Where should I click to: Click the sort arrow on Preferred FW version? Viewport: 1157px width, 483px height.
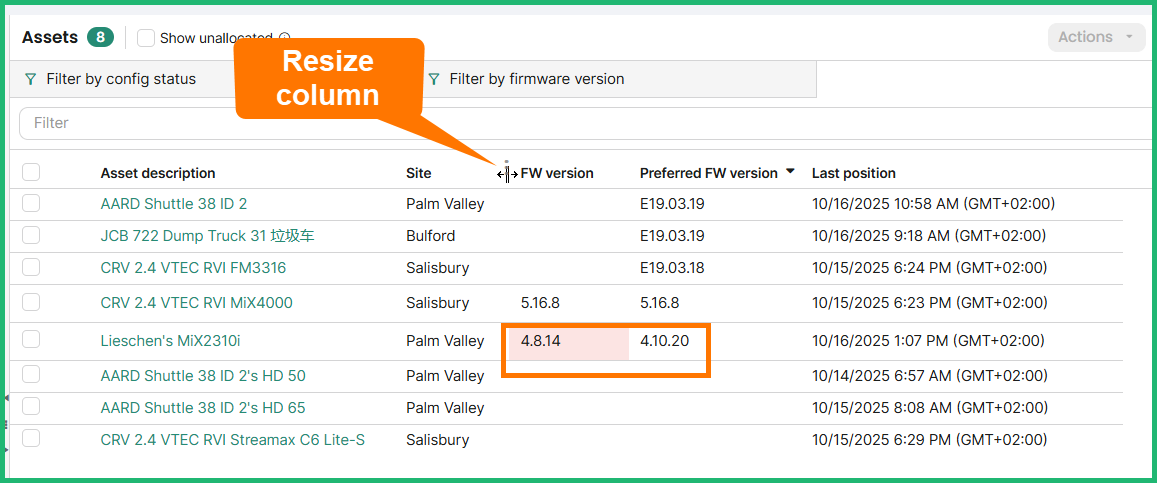(x=791, y=172)
